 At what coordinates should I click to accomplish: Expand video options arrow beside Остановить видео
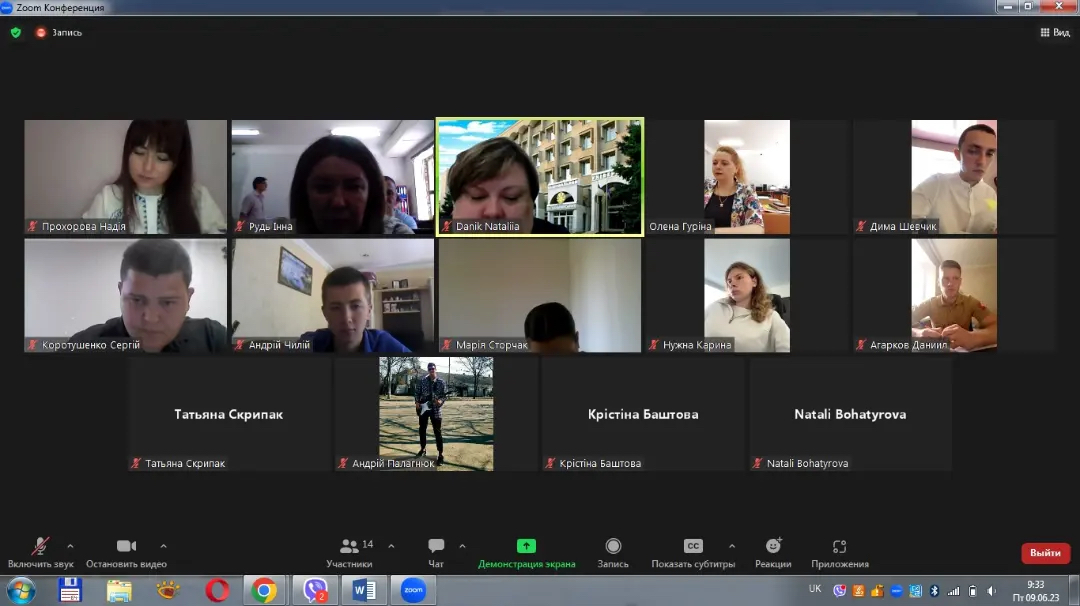163,546
